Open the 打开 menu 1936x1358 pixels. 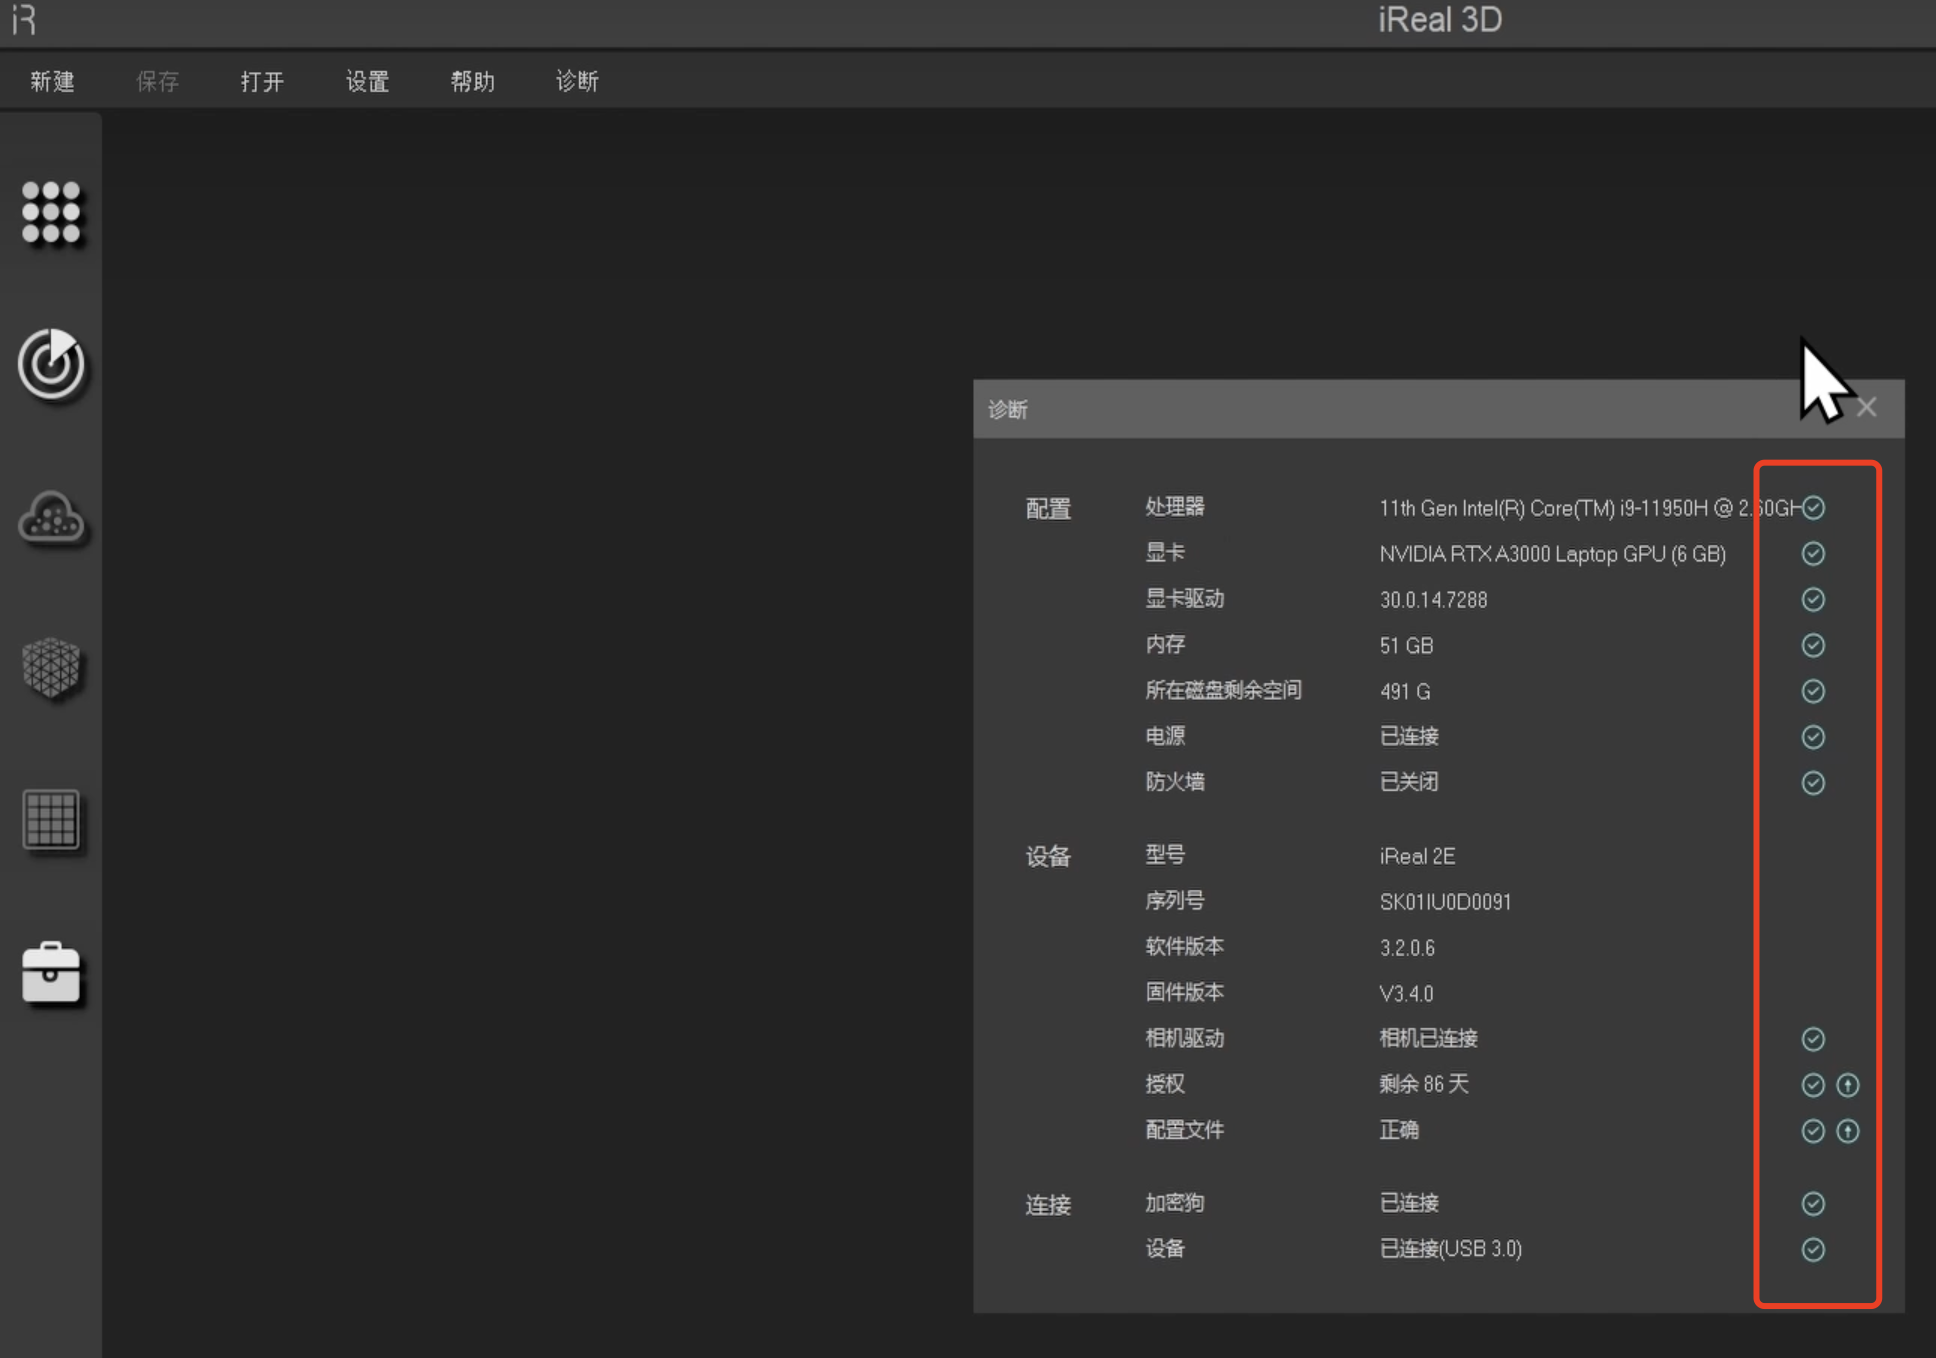coord(262,81)
